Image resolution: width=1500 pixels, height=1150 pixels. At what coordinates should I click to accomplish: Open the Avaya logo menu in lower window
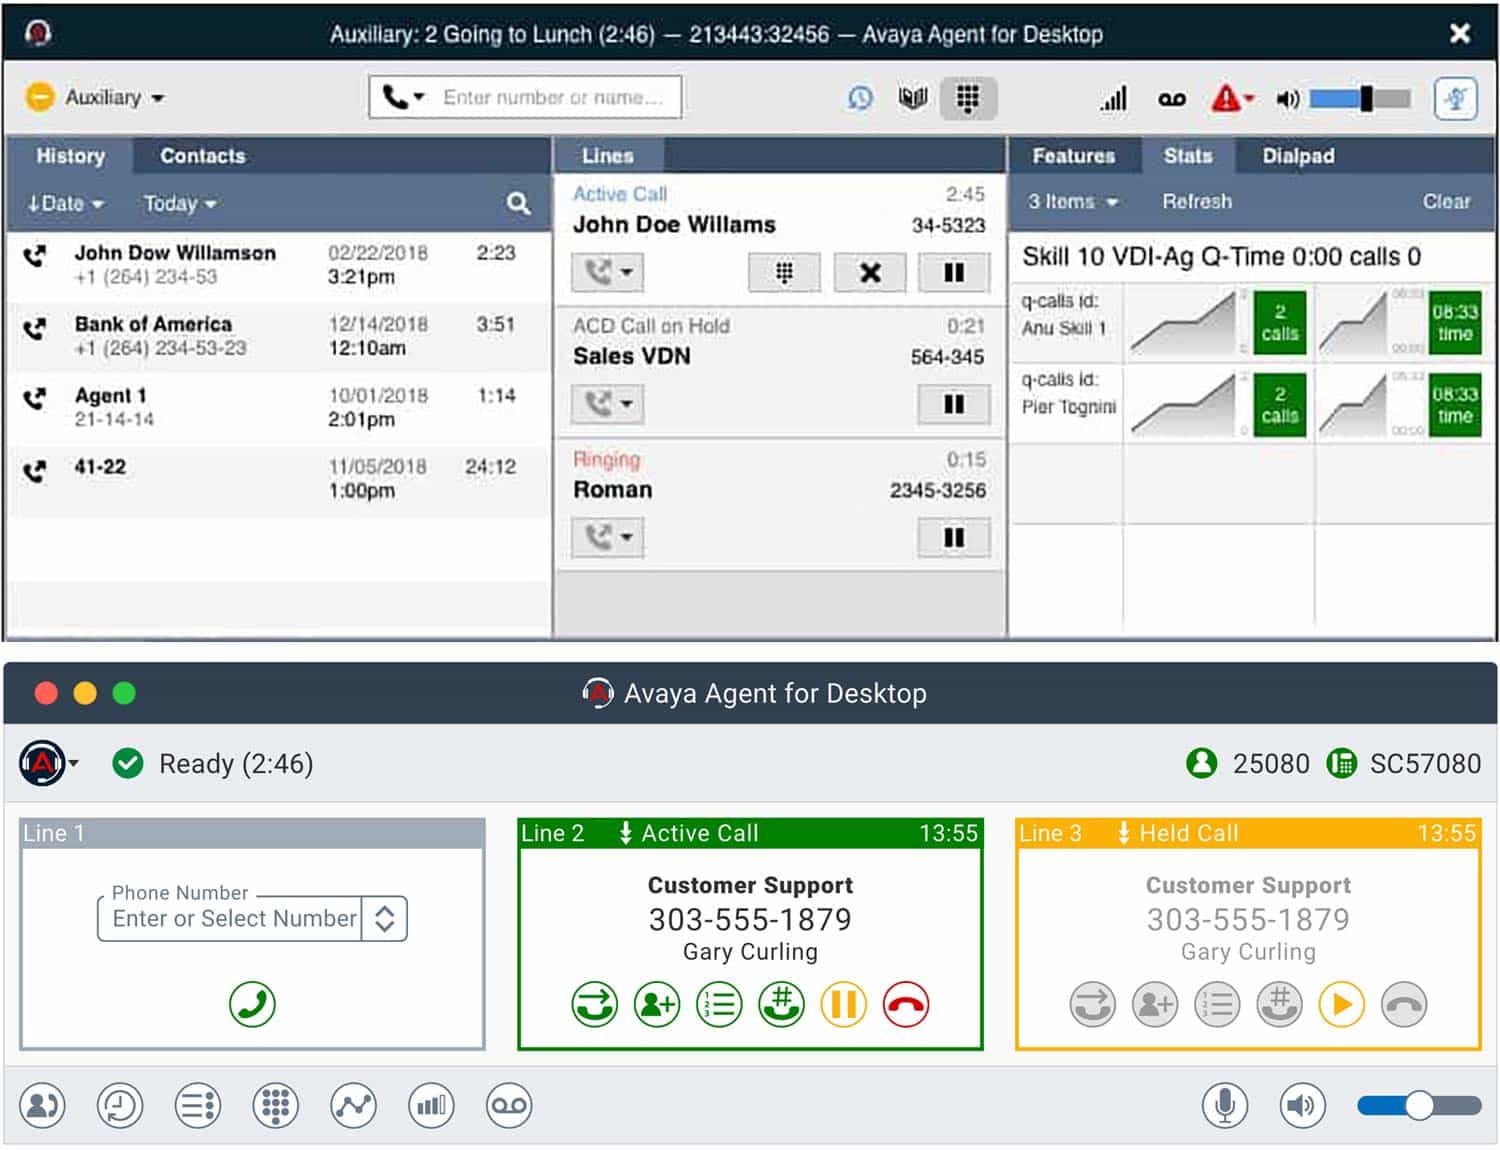point(47,764)
